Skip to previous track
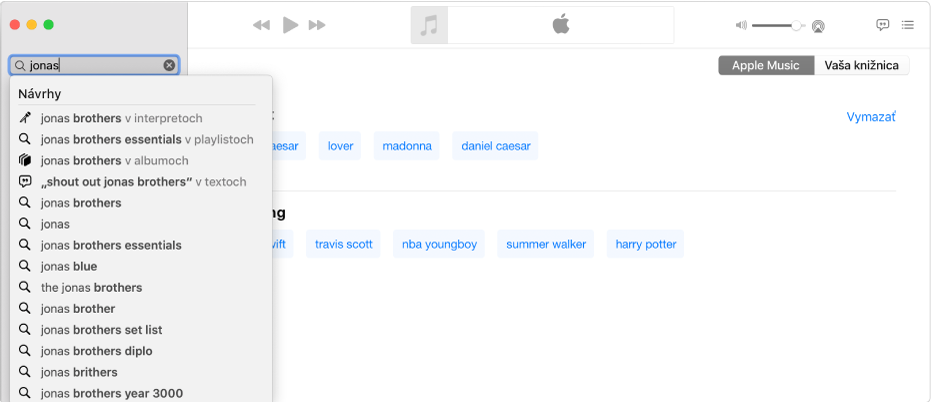The width and height of the screenshot is (931, 402). click(x=262, y=25)
